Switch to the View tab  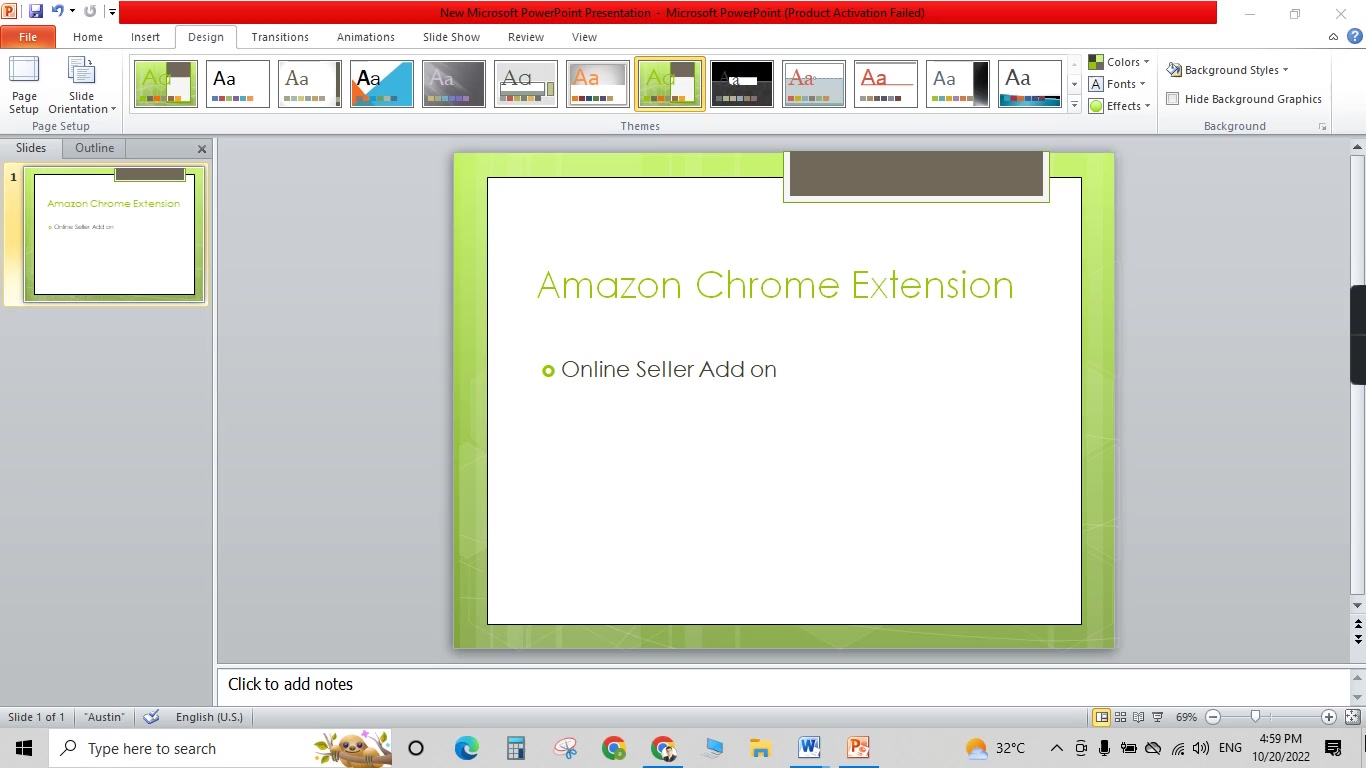(x=584, y=37)
